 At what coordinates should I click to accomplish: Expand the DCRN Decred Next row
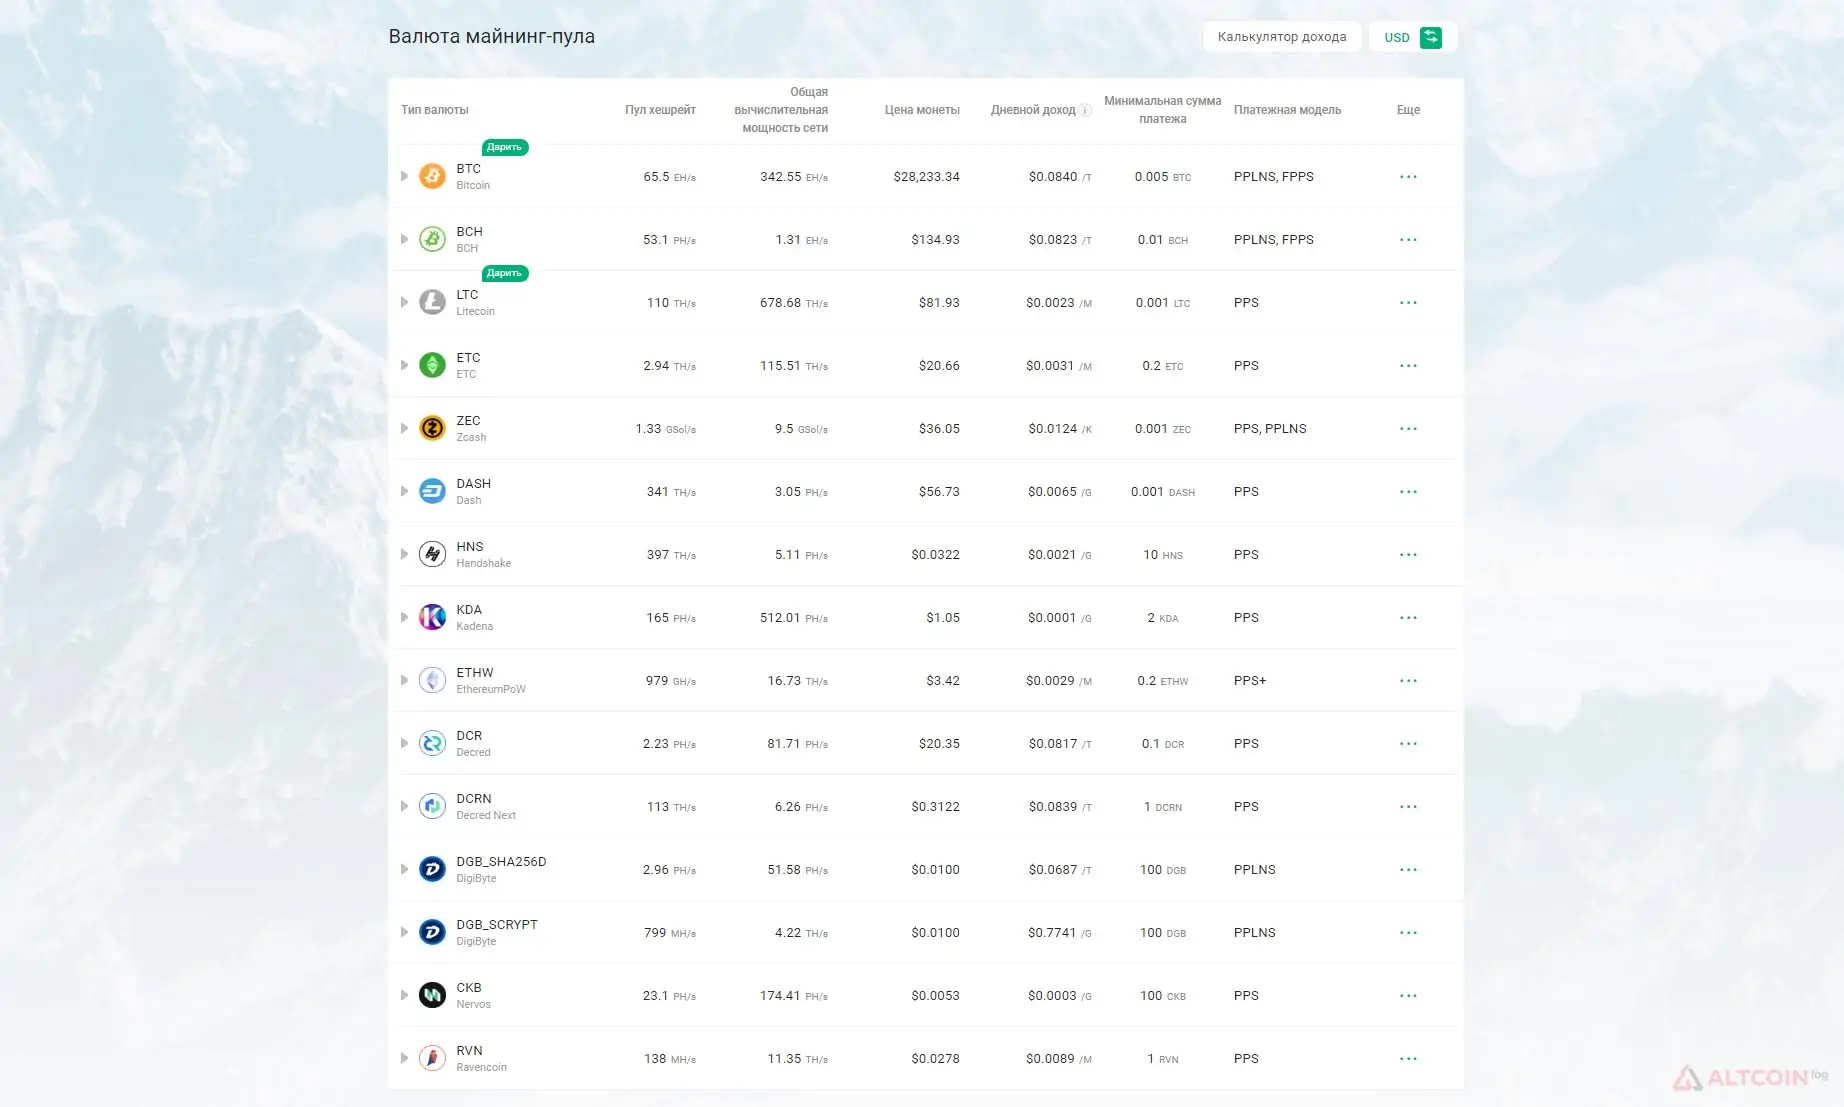pos(404,806)
